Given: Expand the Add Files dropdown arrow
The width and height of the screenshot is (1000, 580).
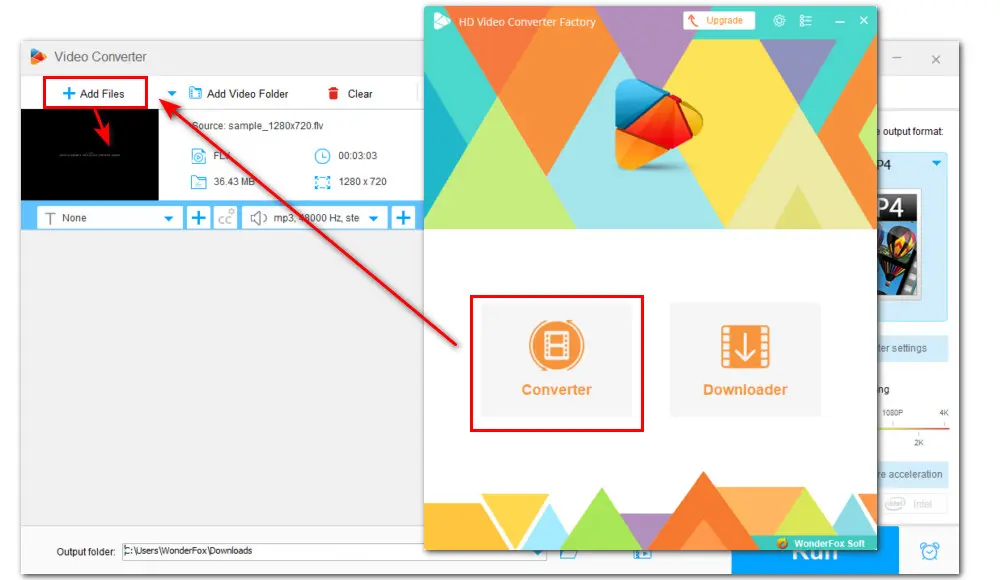Looking at the screenshot, I should (x=171, y=94).
